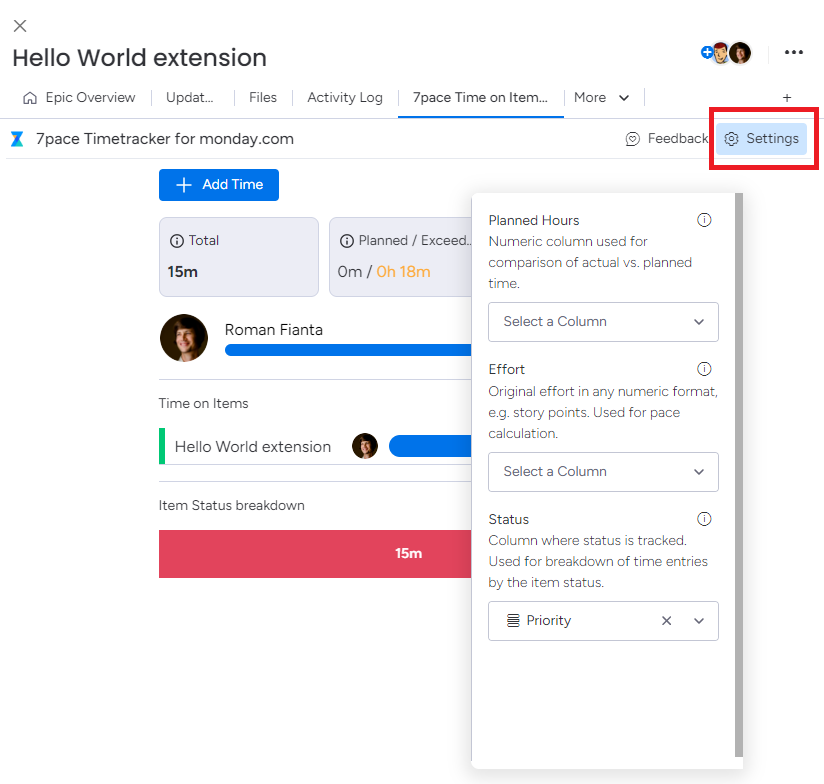Click the Add Time button
Image resolution: width=824 pixels, height=784 pixels.
click(x=219, y=185)
